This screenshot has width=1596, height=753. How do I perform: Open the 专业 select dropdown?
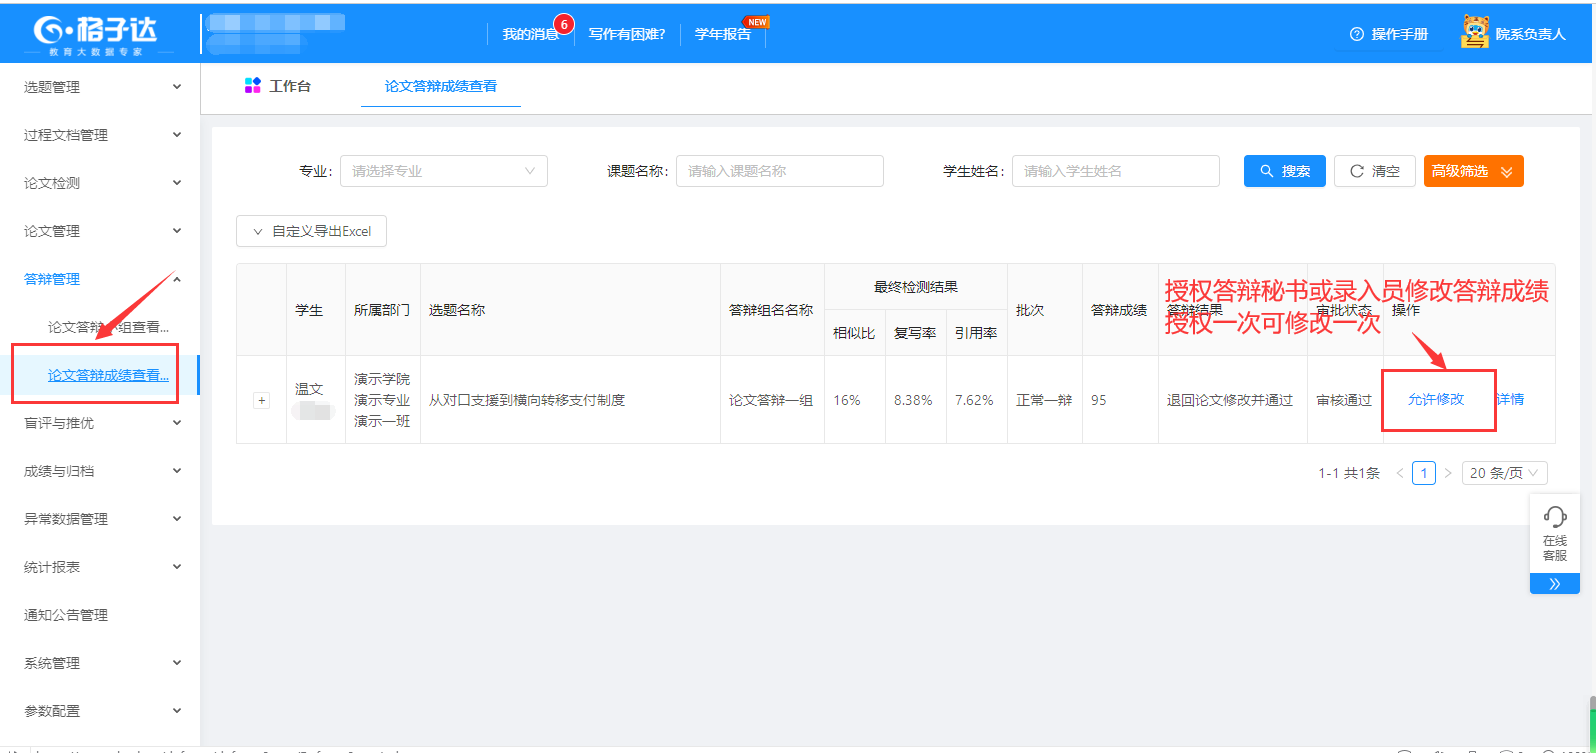pyautogui.click(x=443, y=171)
